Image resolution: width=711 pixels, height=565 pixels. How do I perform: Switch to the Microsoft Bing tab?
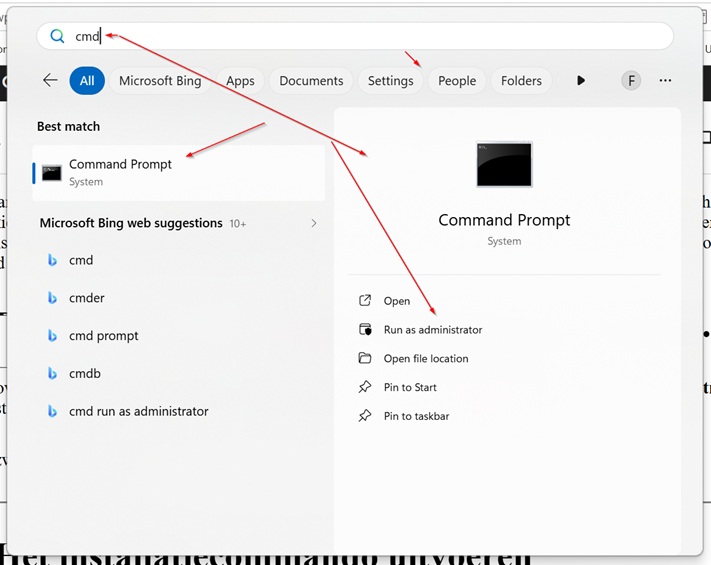click(x=160, y=81)
